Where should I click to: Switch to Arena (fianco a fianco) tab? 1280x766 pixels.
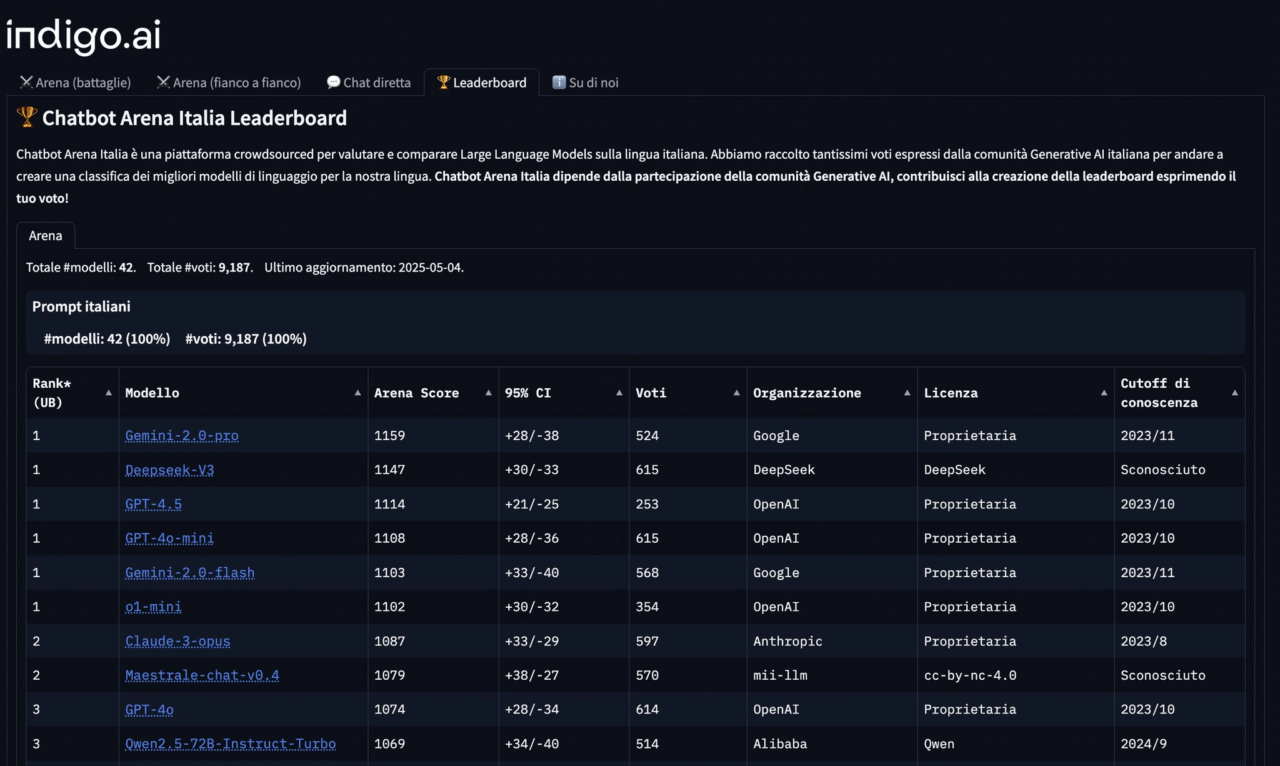[228, 82]
